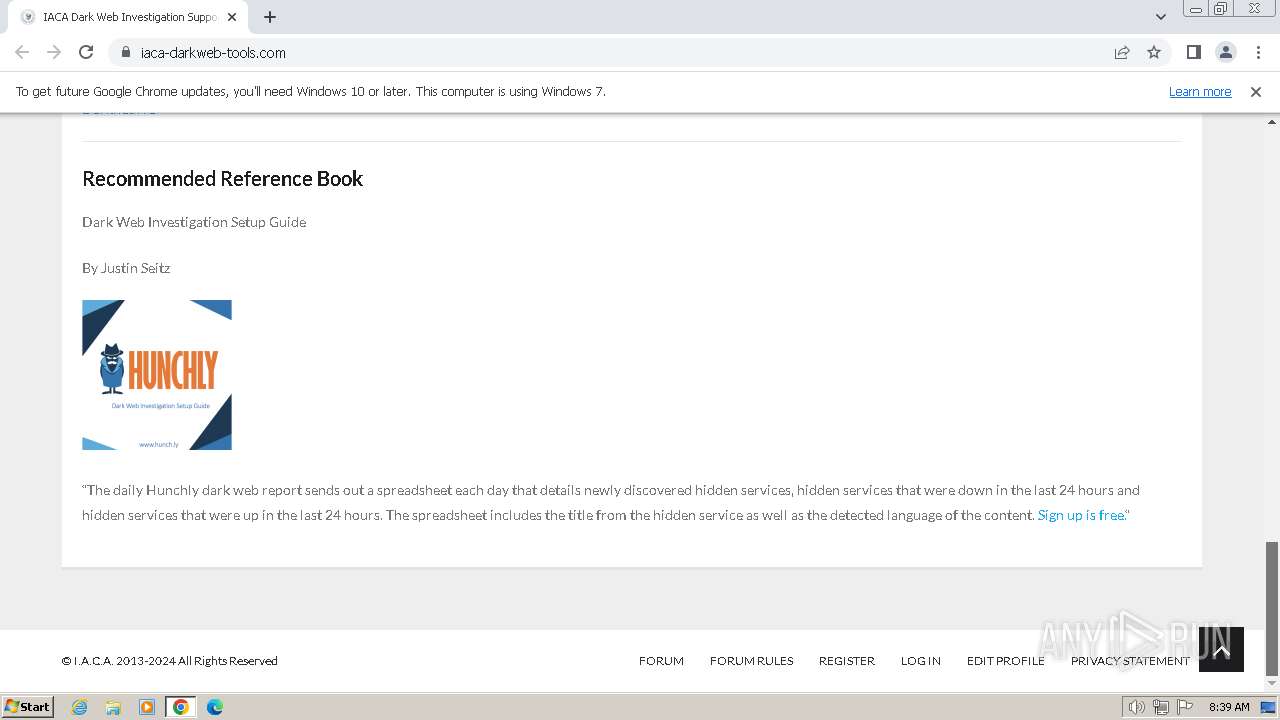Go to the LOG IN page
Screen dimensions: 1280x720
920,661
